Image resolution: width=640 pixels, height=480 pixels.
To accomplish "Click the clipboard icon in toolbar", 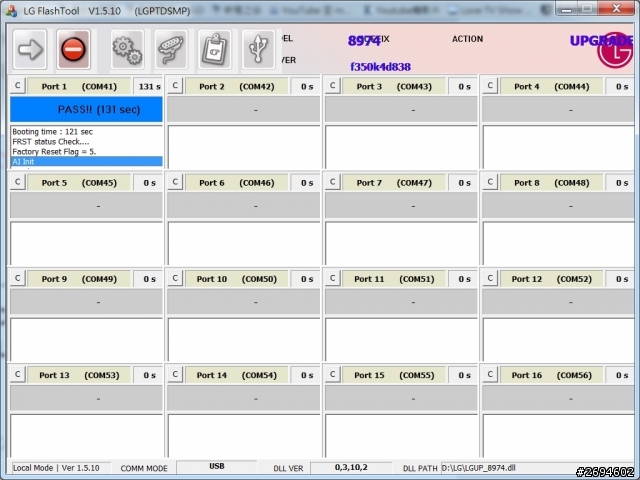I will coord(215,49).
